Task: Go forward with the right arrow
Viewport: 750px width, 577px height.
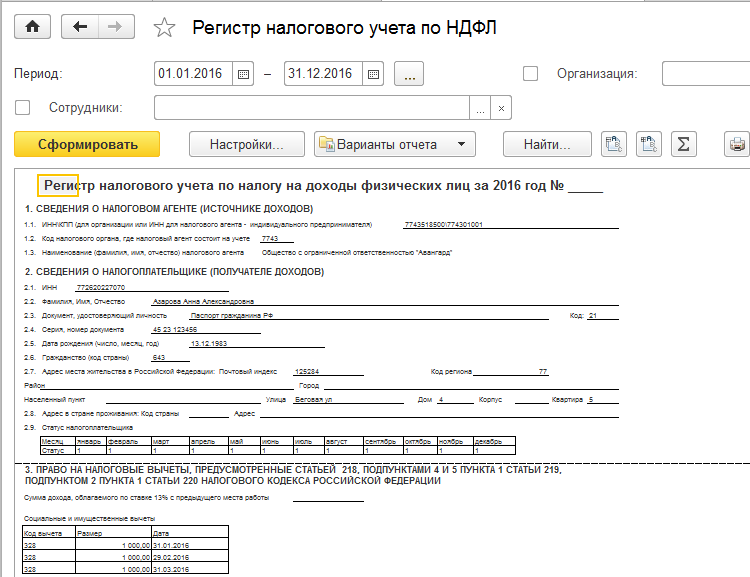Action: [115, 28]
